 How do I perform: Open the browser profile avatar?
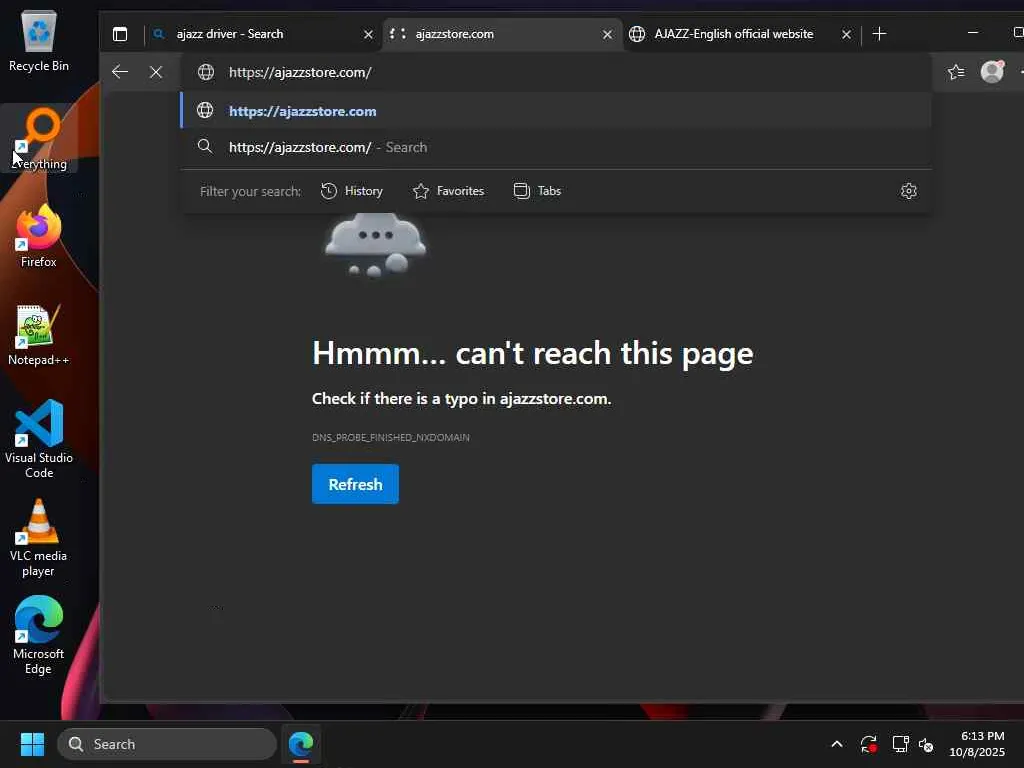[992, 71]
